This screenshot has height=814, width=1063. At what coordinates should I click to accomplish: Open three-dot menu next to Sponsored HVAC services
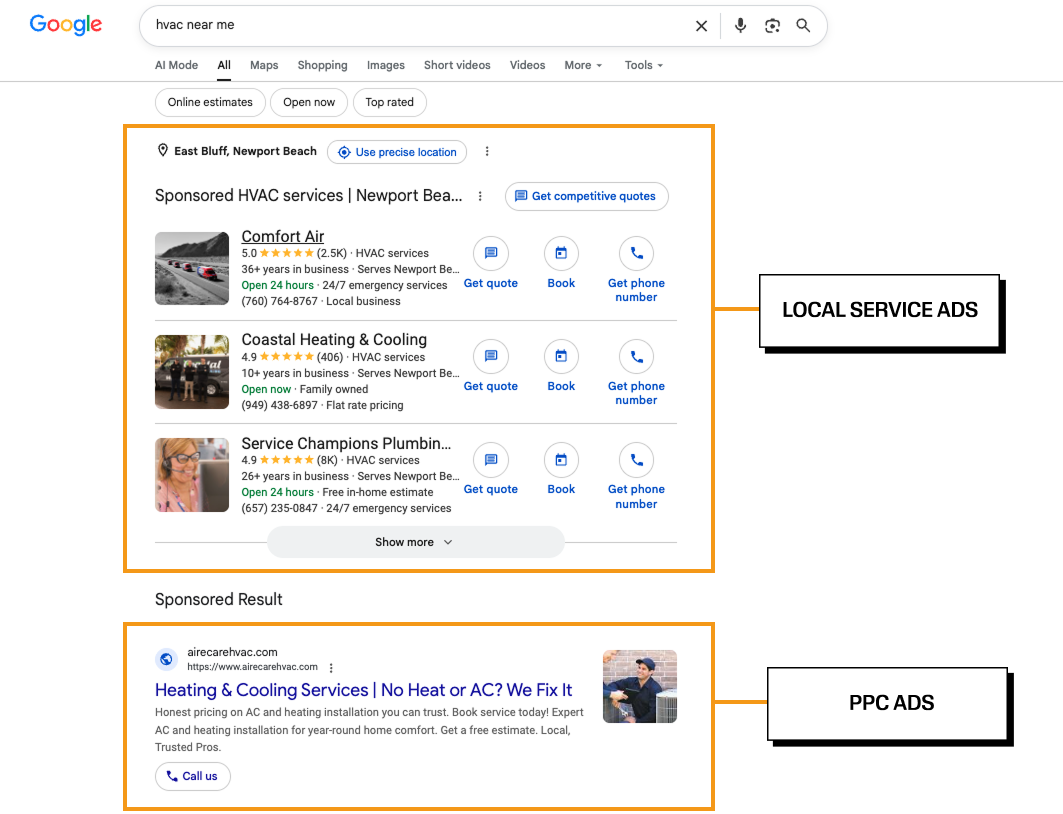(x=480, y=196)
